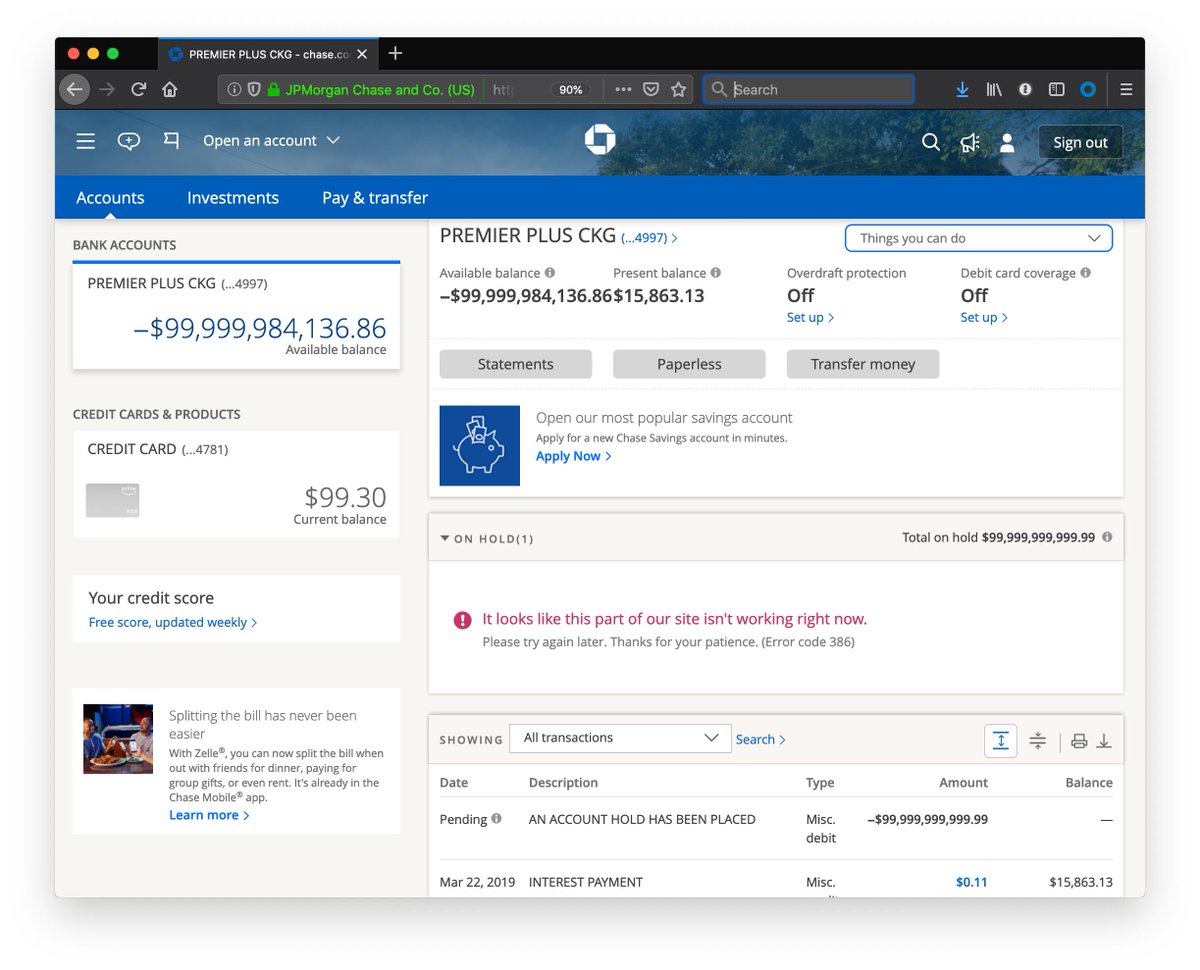The height and width of the screenshot is (970, 1200).
Task: Sign out of Chase
Action: 1080,142
